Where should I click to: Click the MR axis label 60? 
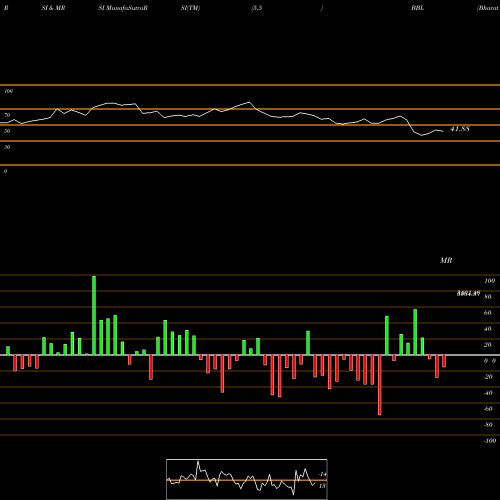487,313
